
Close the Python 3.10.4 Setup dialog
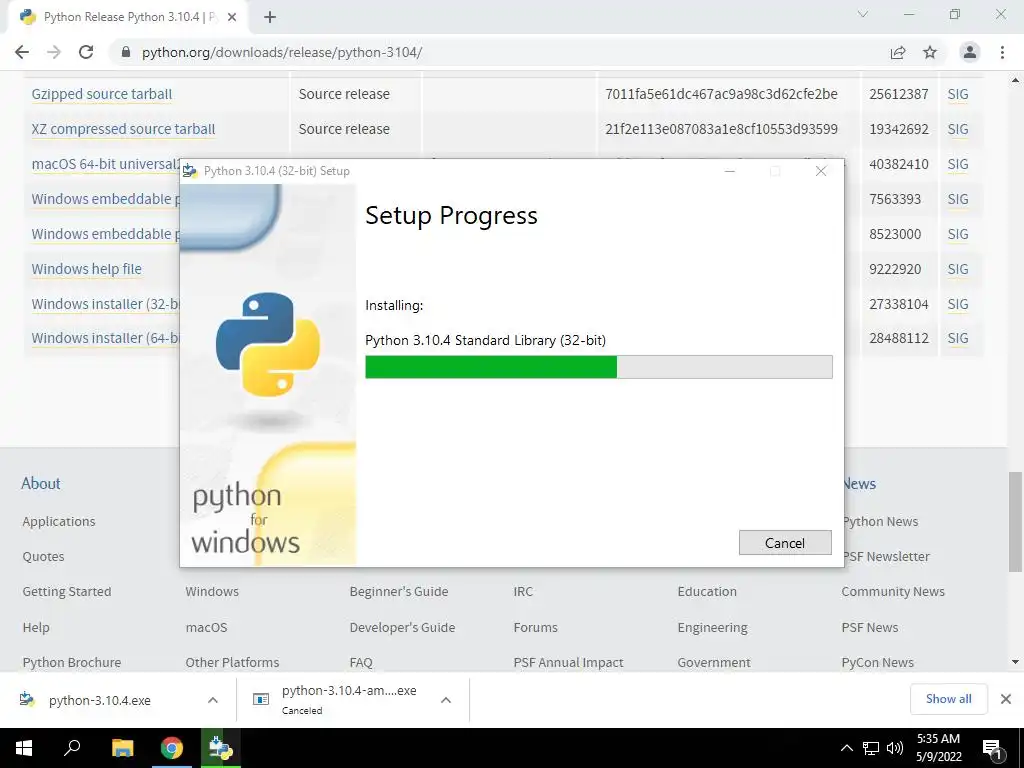point(821,171)
